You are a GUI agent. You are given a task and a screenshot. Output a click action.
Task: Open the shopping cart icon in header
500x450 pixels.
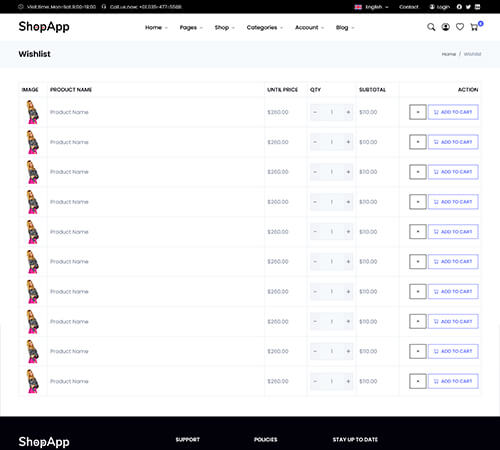(474, 27)
